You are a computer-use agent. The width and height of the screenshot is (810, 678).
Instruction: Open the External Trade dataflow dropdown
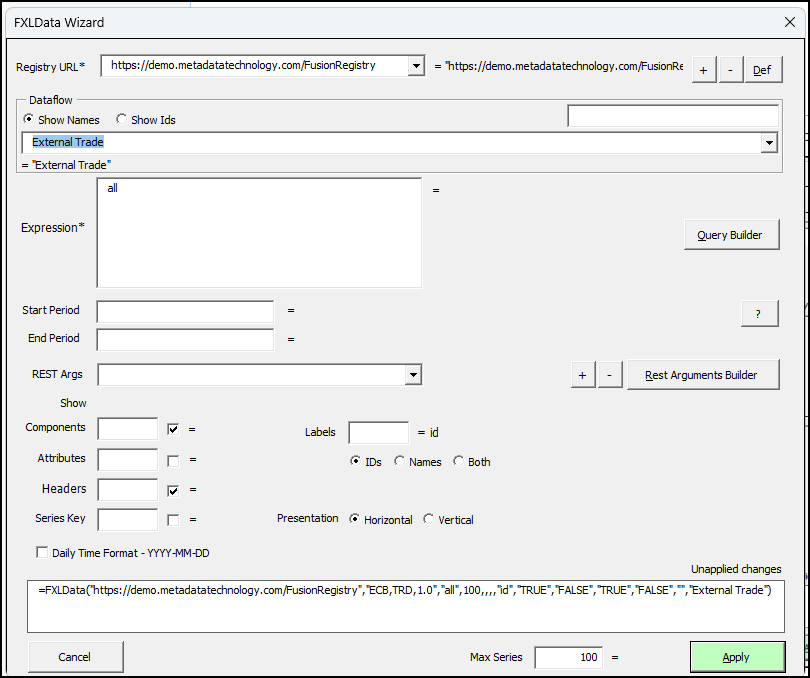[x=768, y=143]
